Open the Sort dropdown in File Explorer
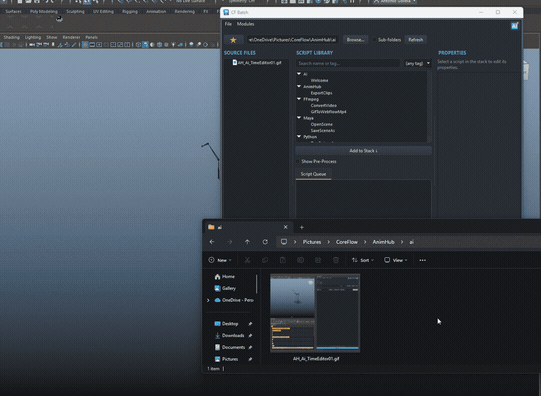Image resolution: width=541 pixels, height=396 pixels. pyautogui.click(x=363, y=260)
